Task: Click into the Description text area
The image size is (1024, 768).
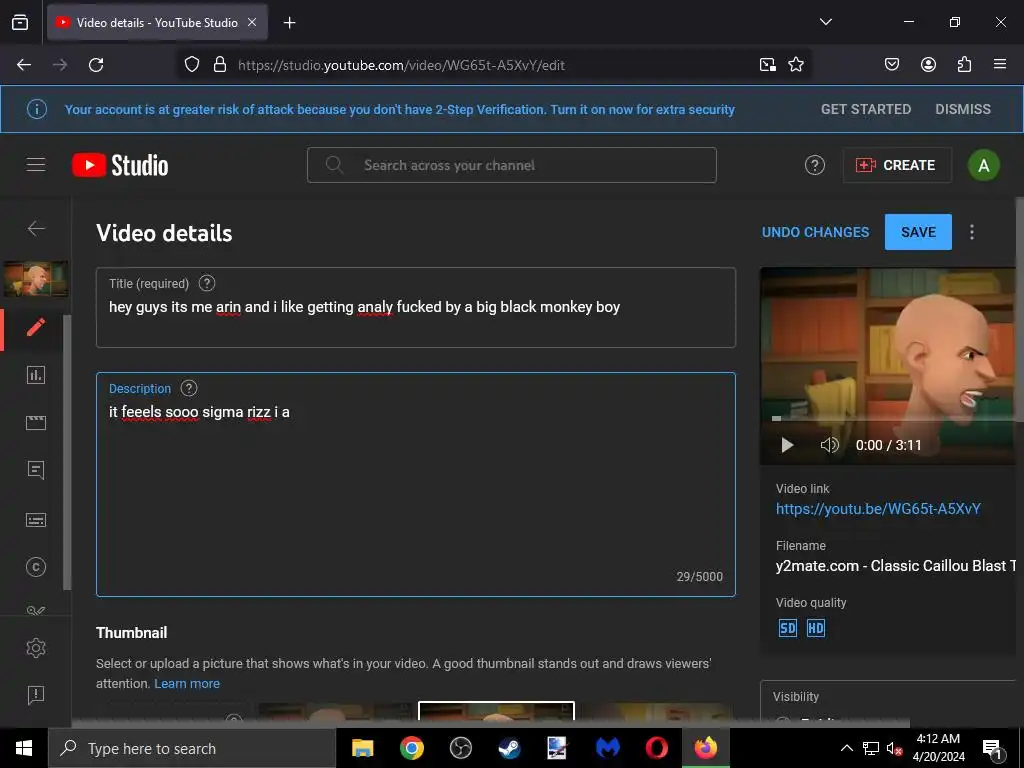Action: point(416,485)
